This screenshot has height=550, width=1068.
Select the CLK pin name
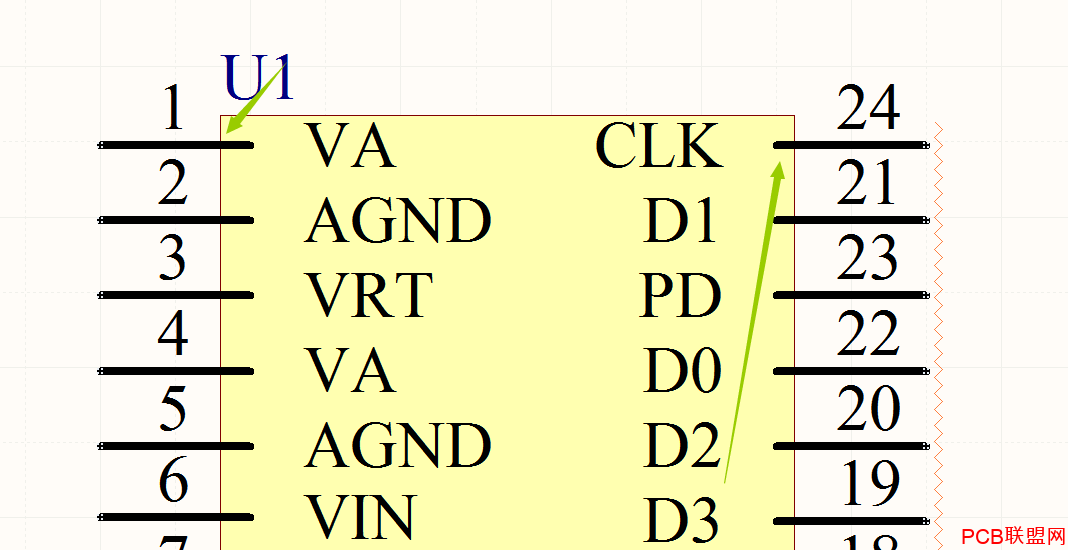[659, 146]
